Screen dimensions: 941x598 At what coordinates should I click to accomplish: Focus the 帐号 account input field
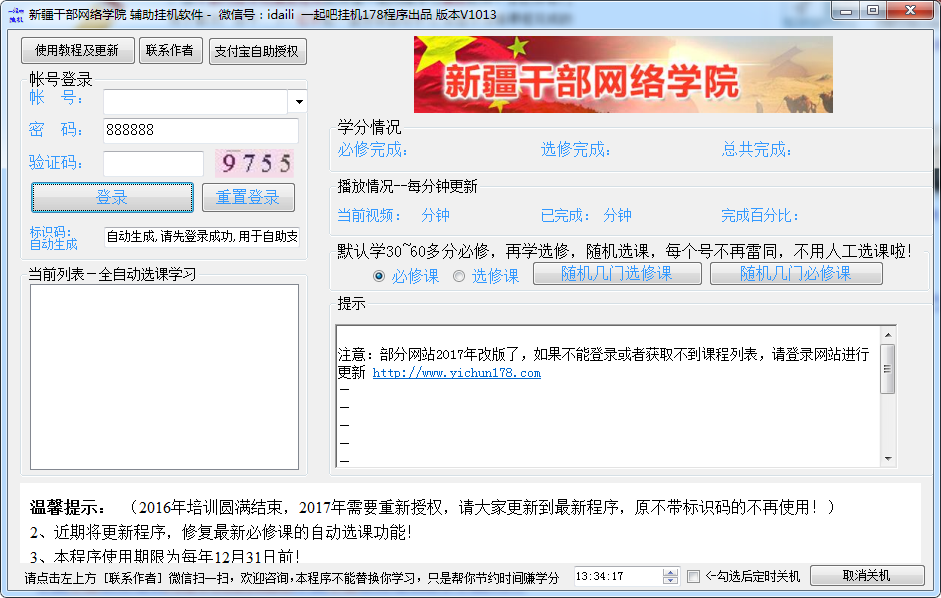pyautogui.click(x=196, y=101)
